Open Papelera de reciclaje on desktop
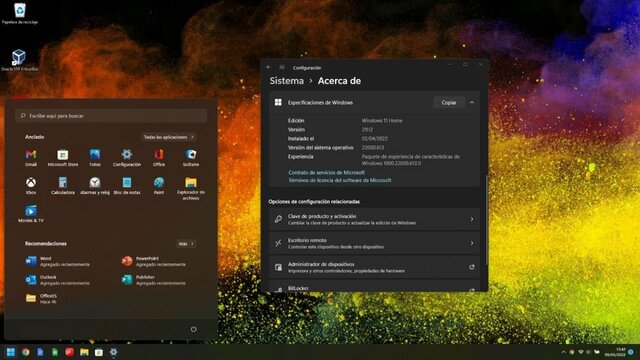This screenshot has width=640, height=360. [x=20, y=13]
